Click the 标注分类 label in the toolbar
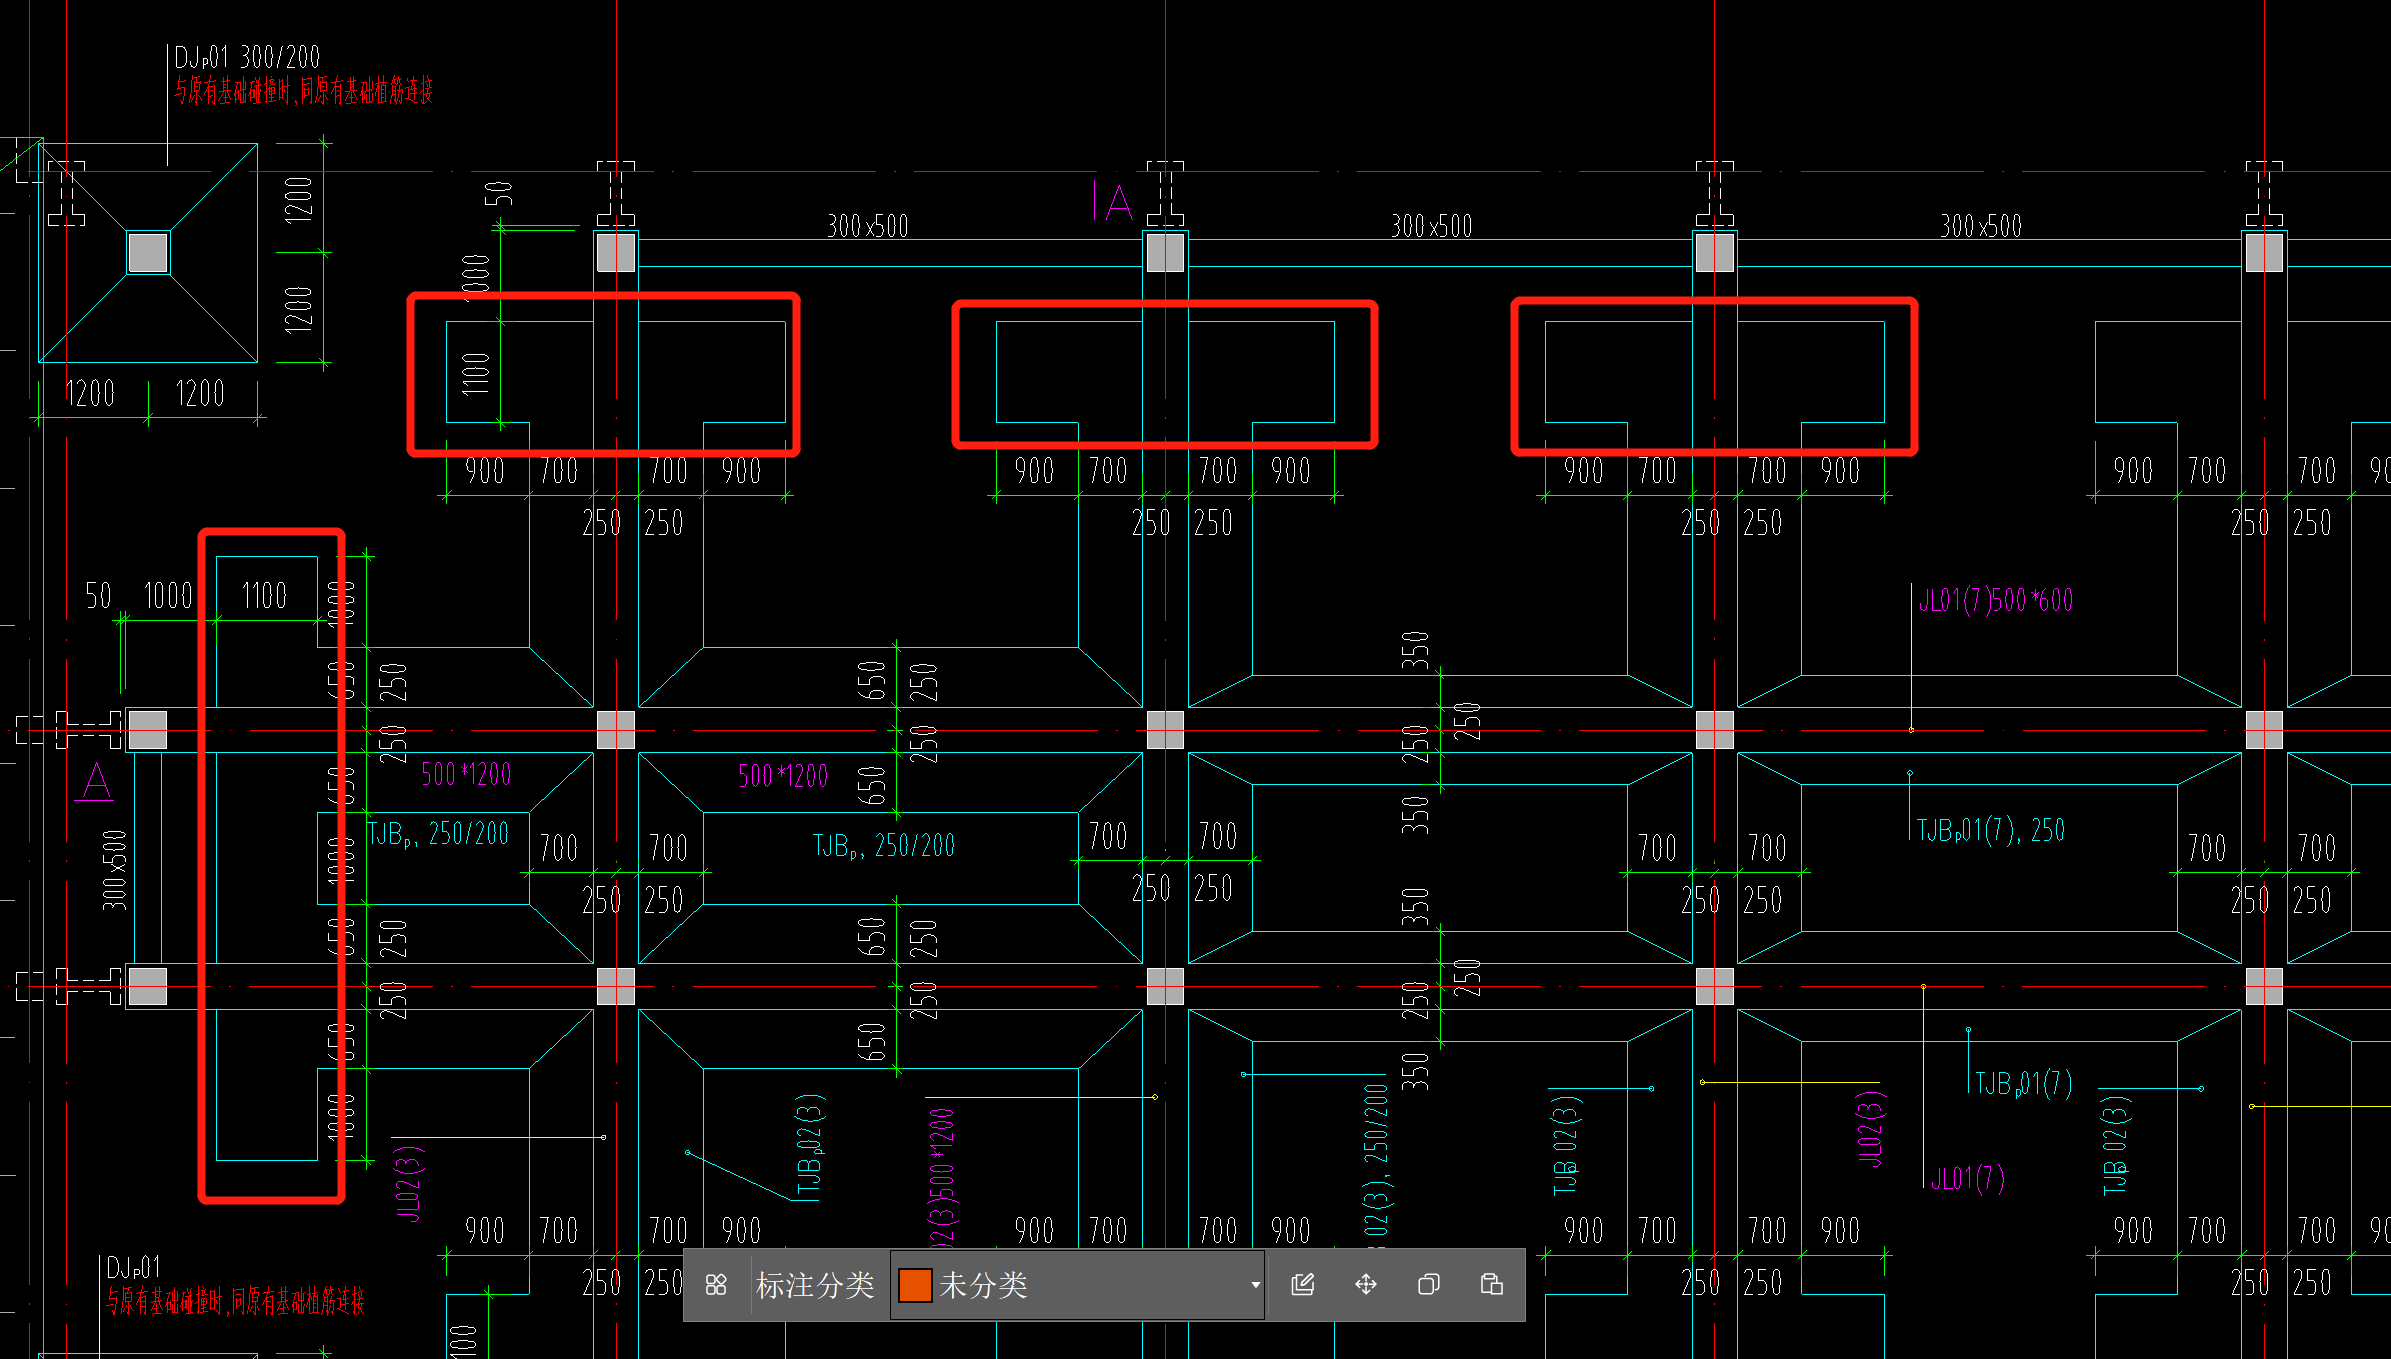 [x=815, y=1285]
